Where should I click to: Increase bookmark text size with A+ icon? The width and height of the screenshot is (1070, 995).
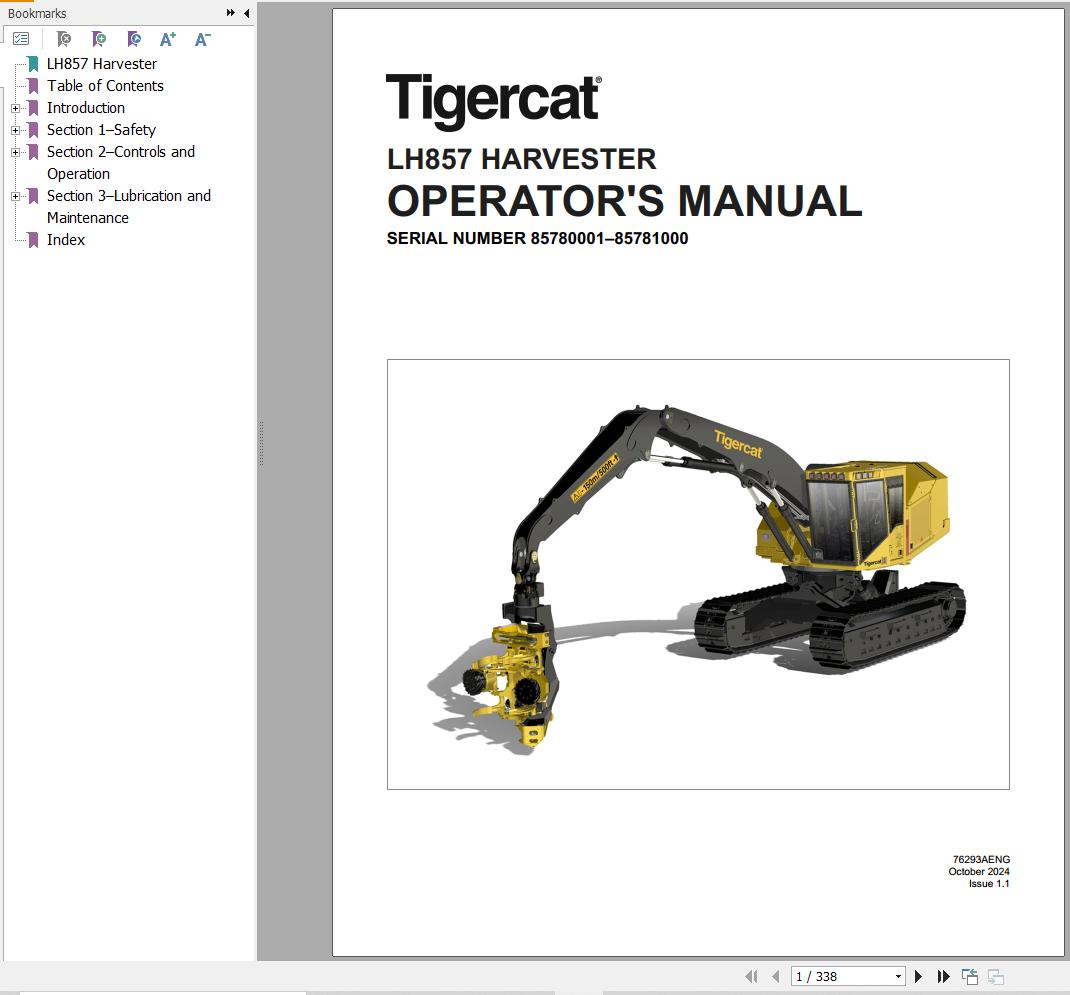(167, 39)
